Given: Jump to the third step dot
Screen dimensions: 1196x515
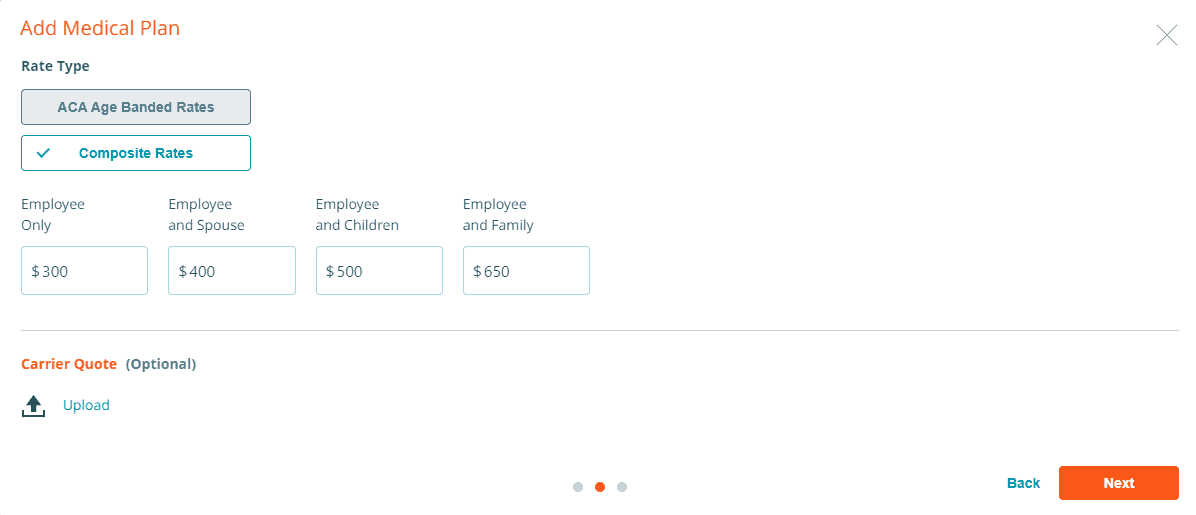Looking at the screenshot, I should point(622,487).
